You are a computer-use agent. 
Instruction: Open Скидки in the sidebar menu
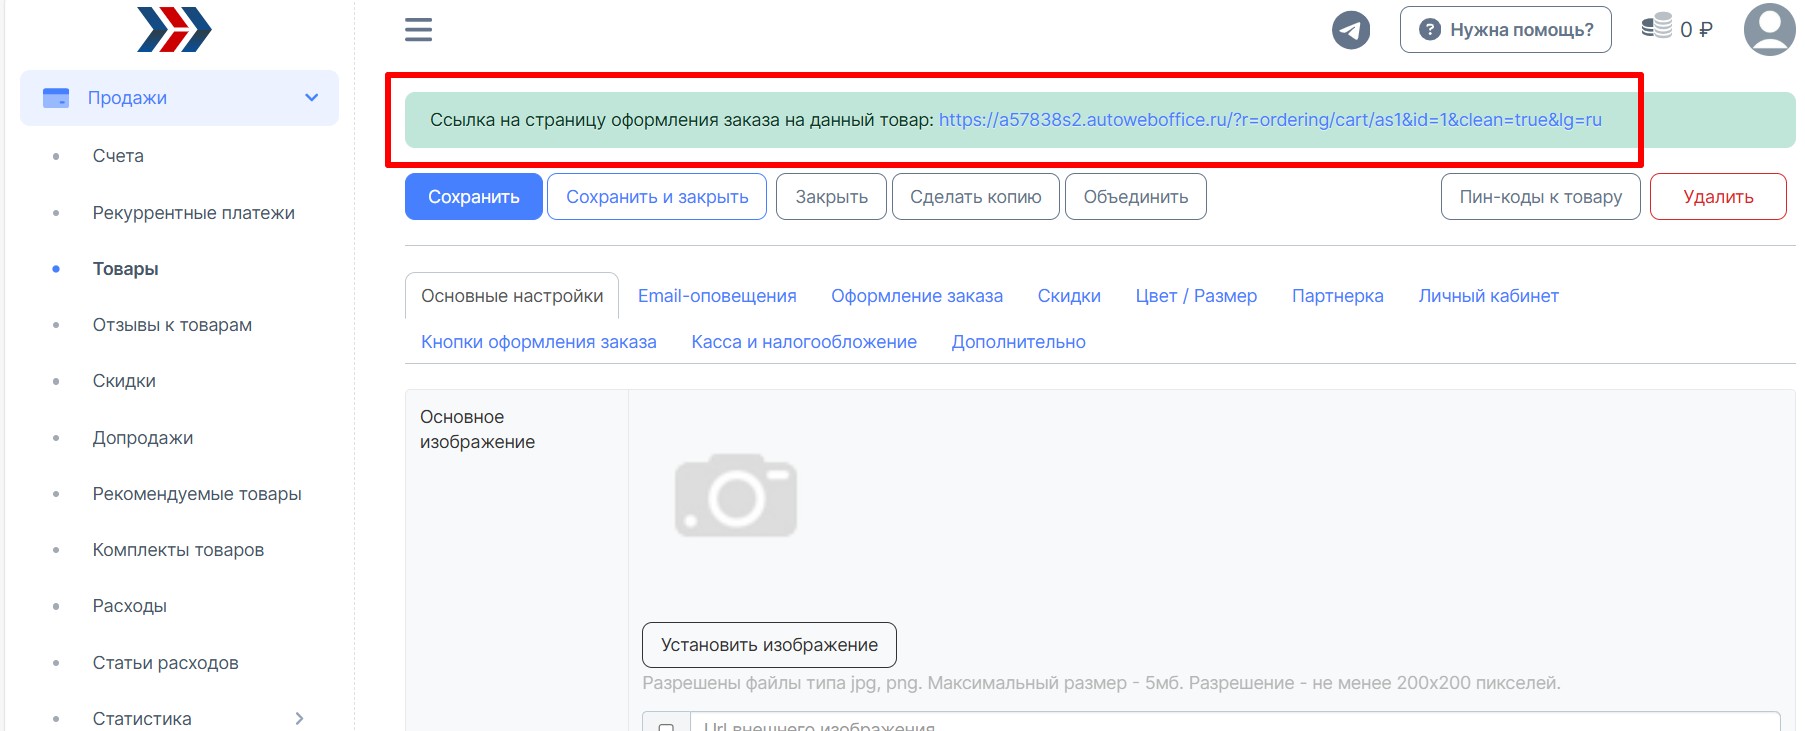(x=124, y=381)
